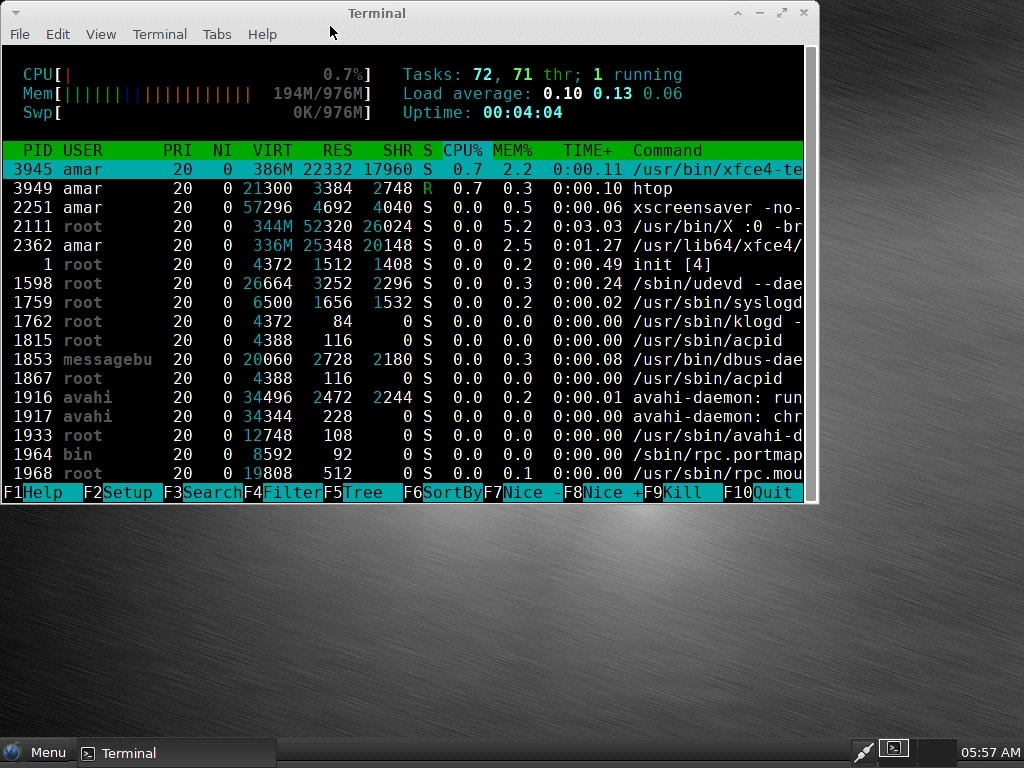The height and width of the screenshot is (768, 1024).
Task: Select the init [4] process row
Action: [403, 264]
